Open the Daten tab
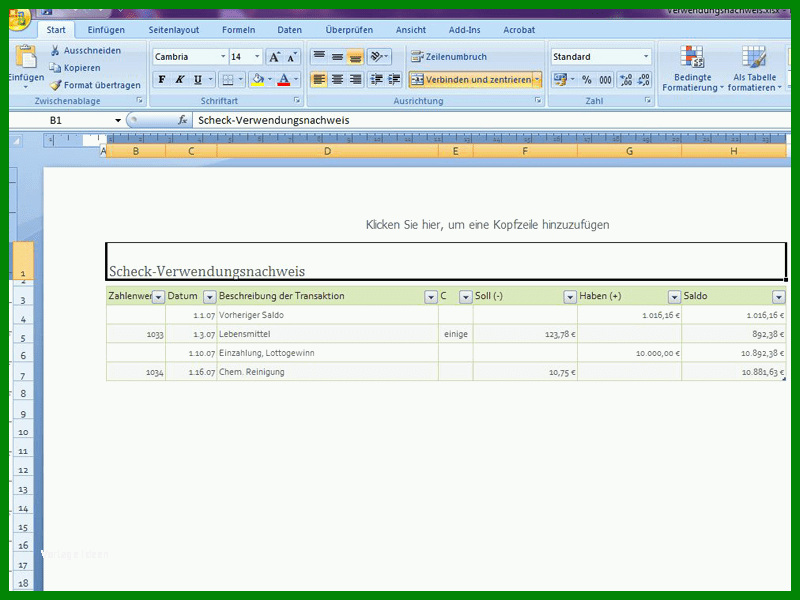Viewport: 800px width, 600px height. click(x=289, y=30)
